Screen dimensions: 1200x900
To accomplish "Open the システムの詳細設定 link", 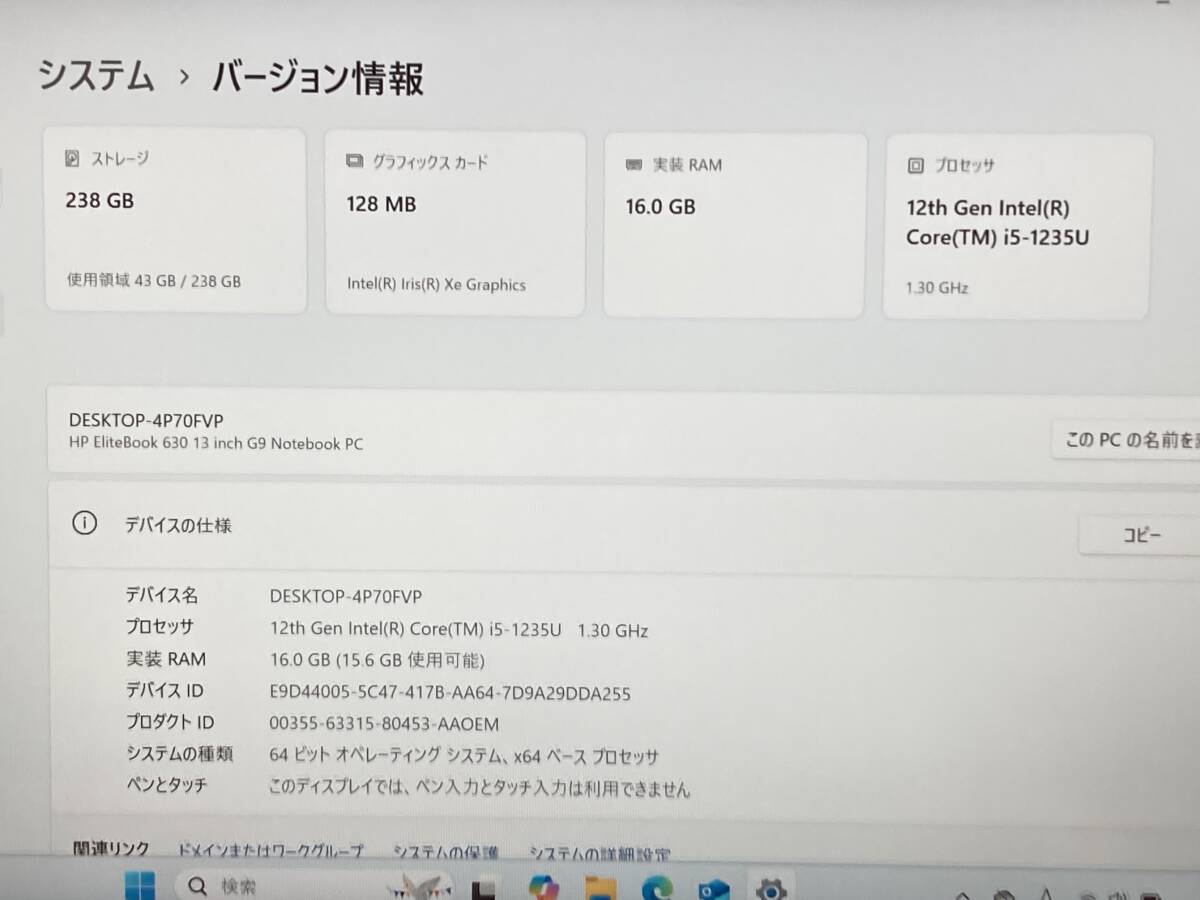I will click(600, 854).
